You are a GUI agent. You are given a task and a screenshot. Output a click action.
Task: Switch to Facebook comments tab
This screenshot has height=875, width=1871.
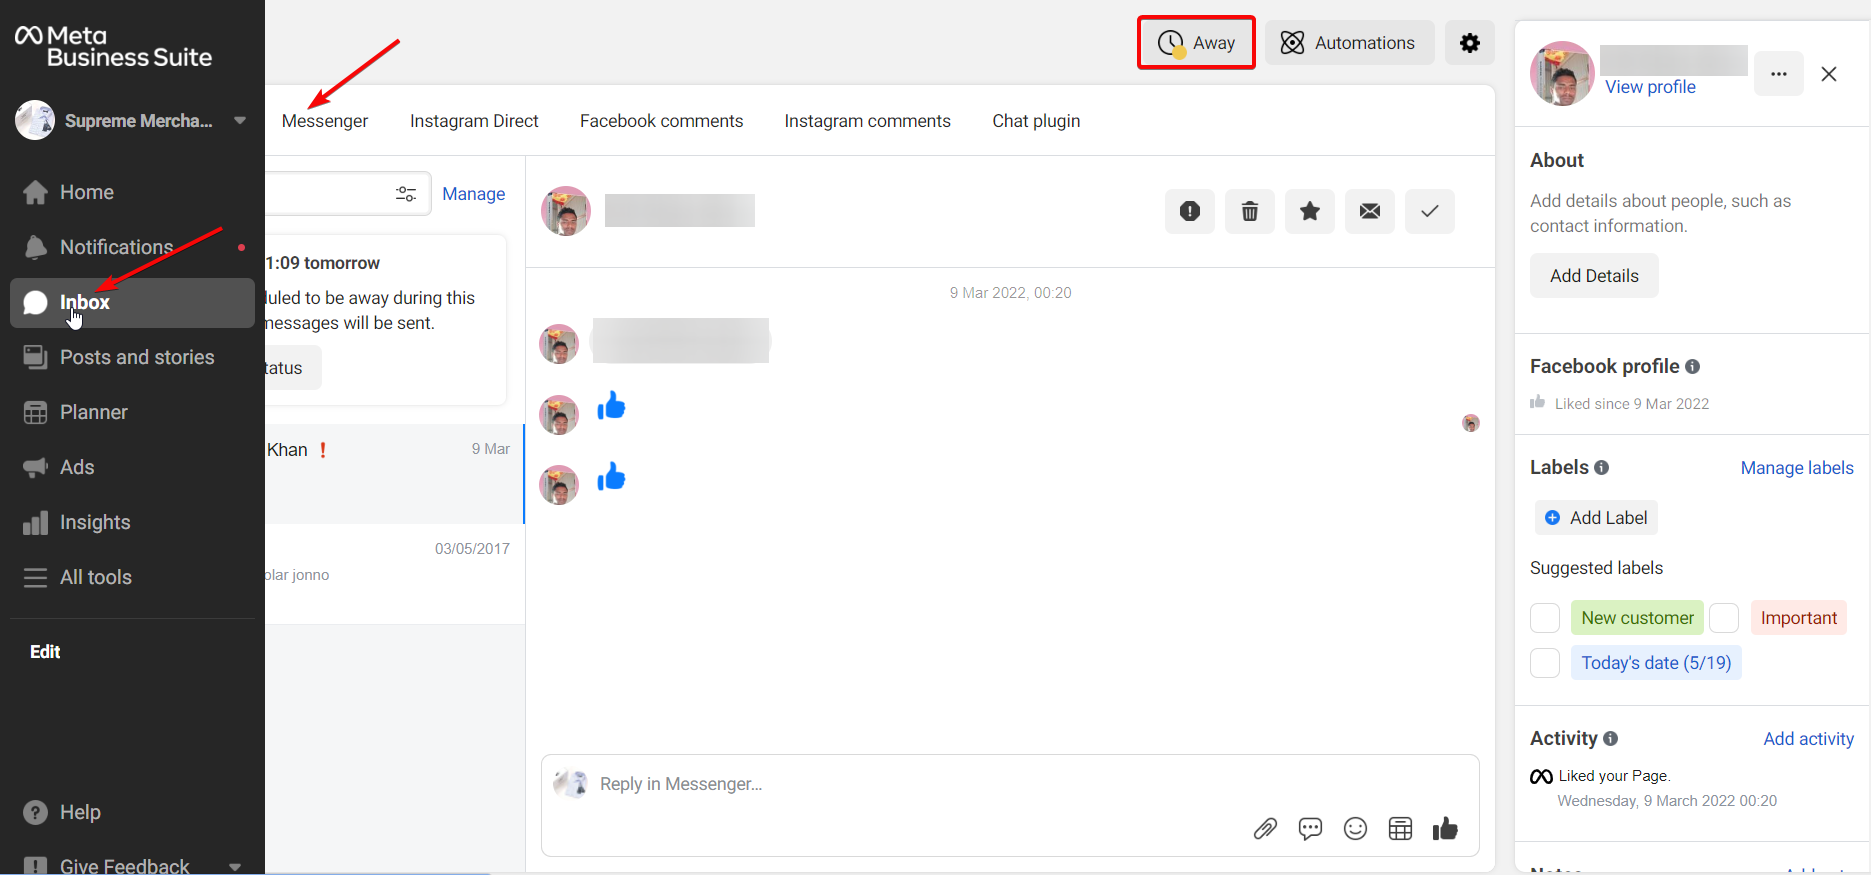pyautogui.click(x=661, y=121)
